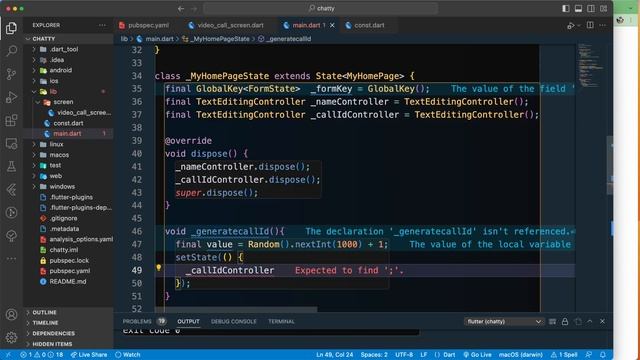The height and width of the screenshot is (360, 640).
Task: Show additional activity bar views ellipsis
Action: 11,259
